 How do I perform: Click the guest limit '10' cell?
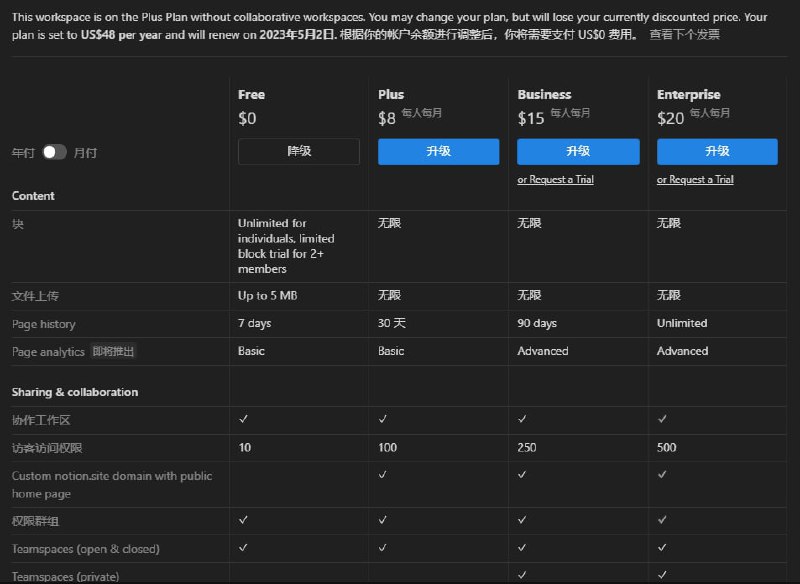pos(245,448)
